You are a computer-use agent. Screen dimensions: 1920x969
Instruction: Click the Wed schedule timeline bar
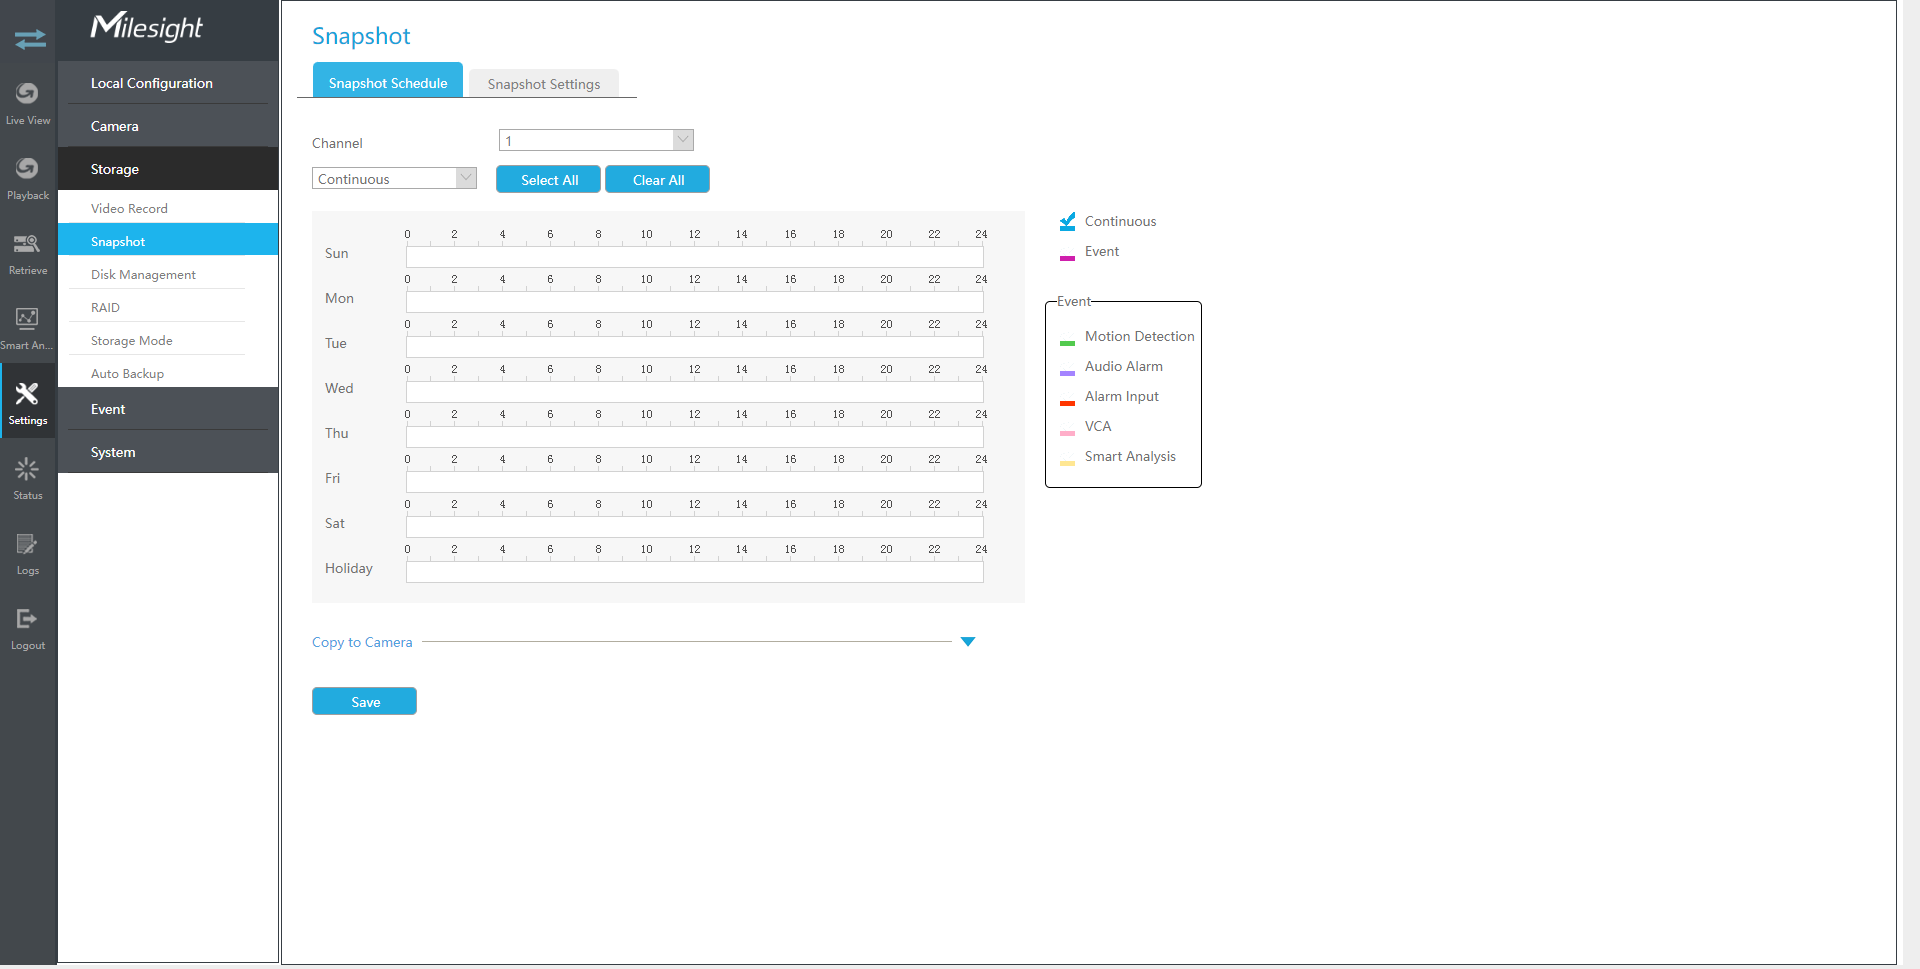694,392
